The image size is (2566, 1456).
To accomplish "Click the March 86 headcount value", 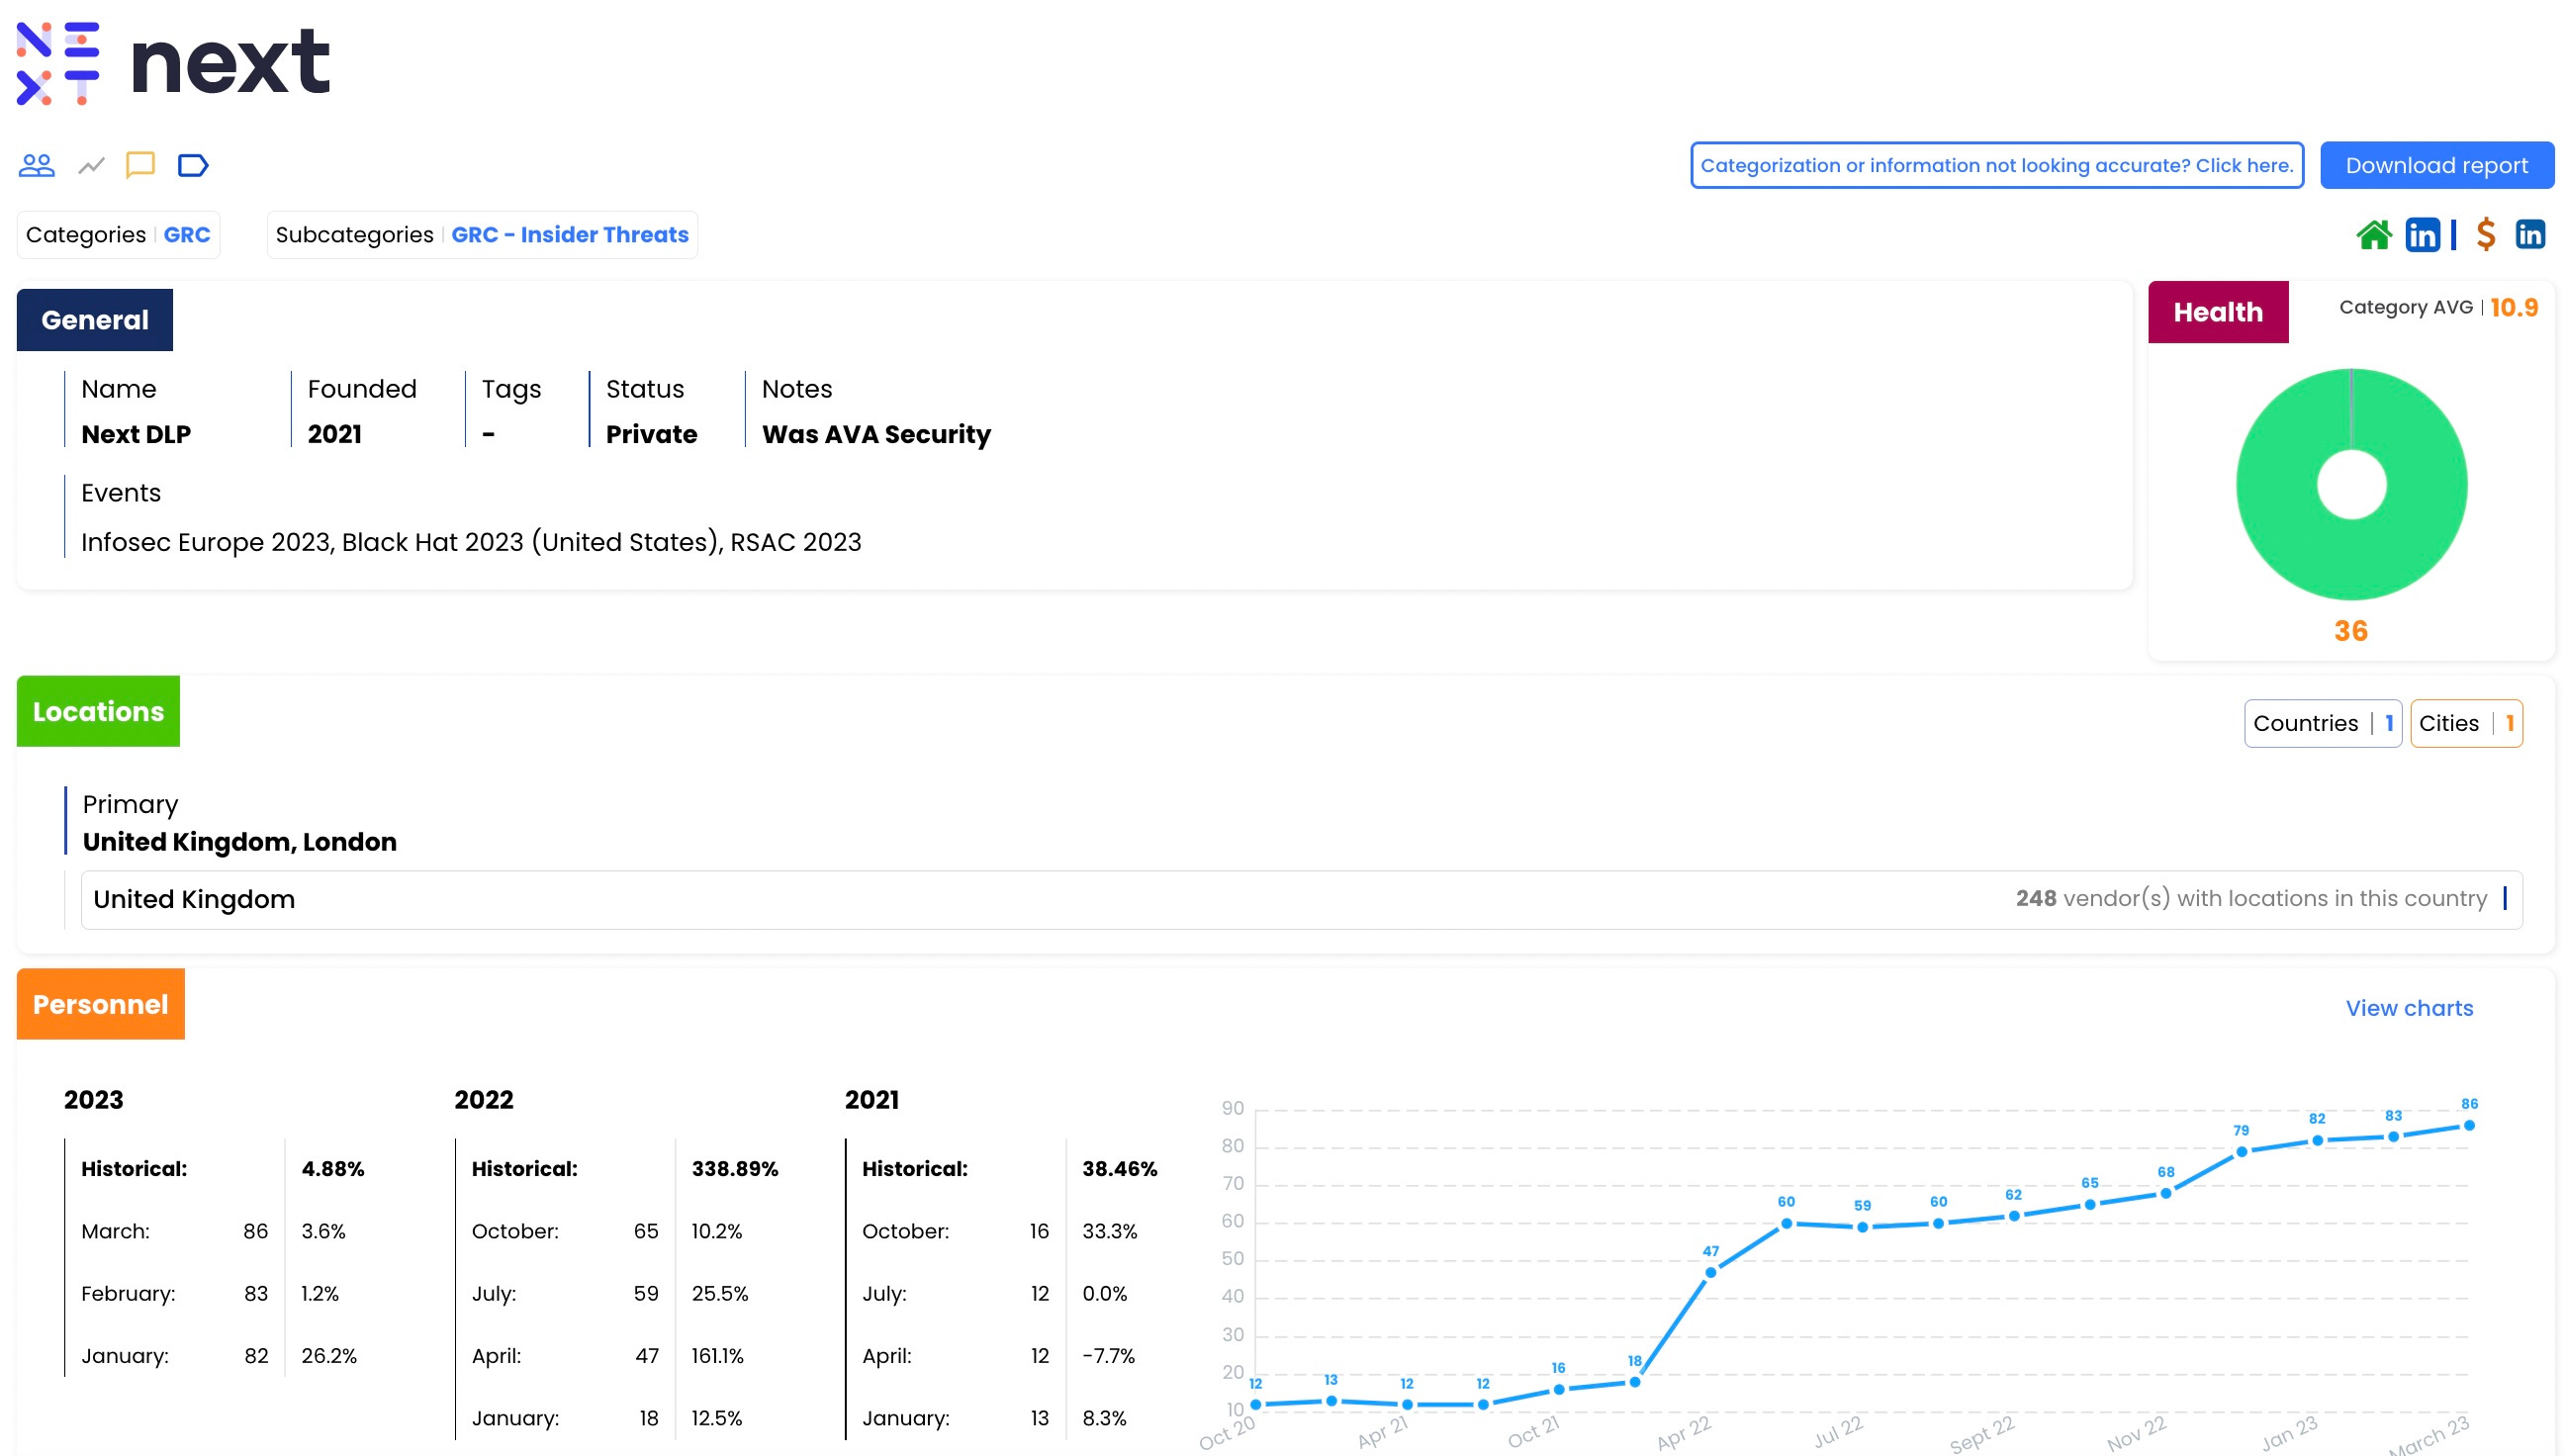I will pos(256,1231).
